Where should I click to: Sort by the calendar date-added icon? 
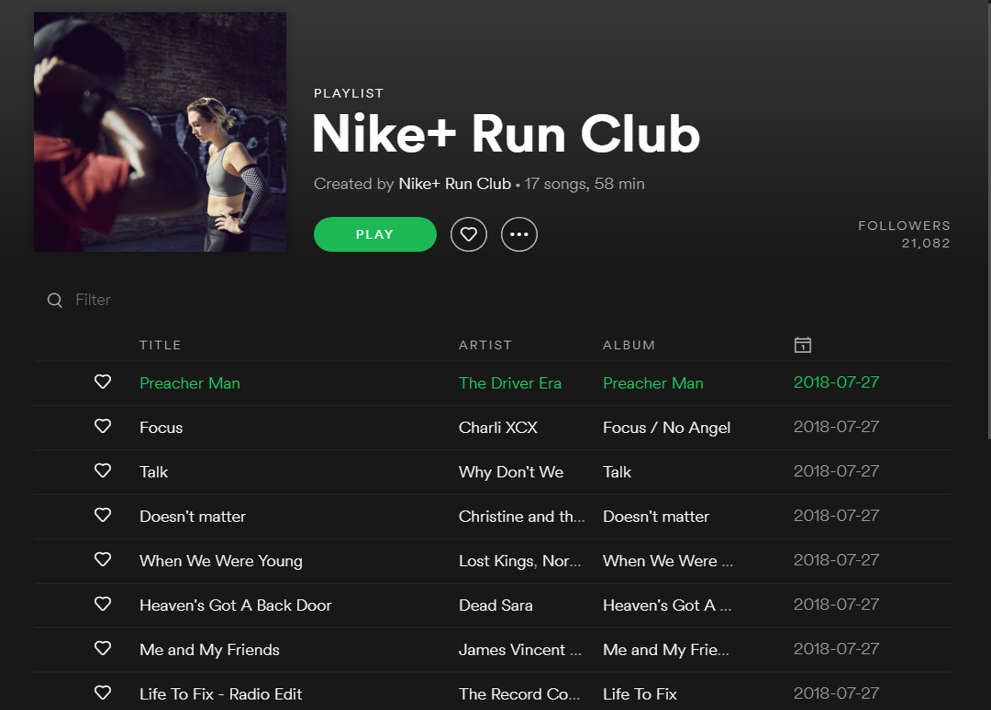pos(803,345)
